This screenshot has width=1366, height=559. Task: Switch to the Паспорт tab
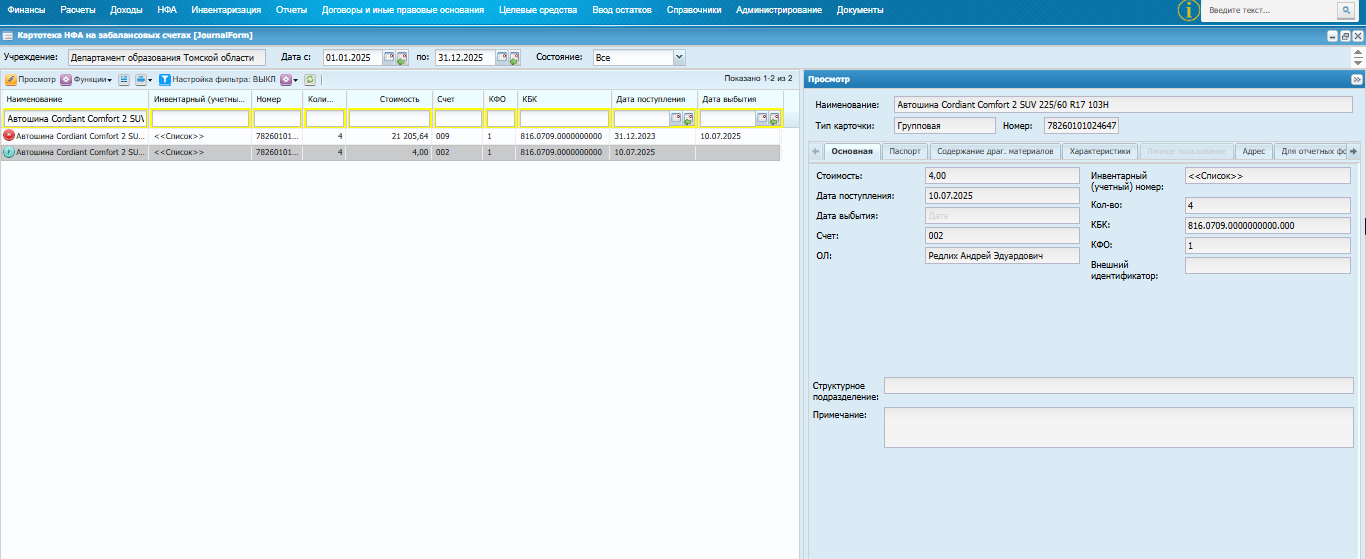point(905,151)
